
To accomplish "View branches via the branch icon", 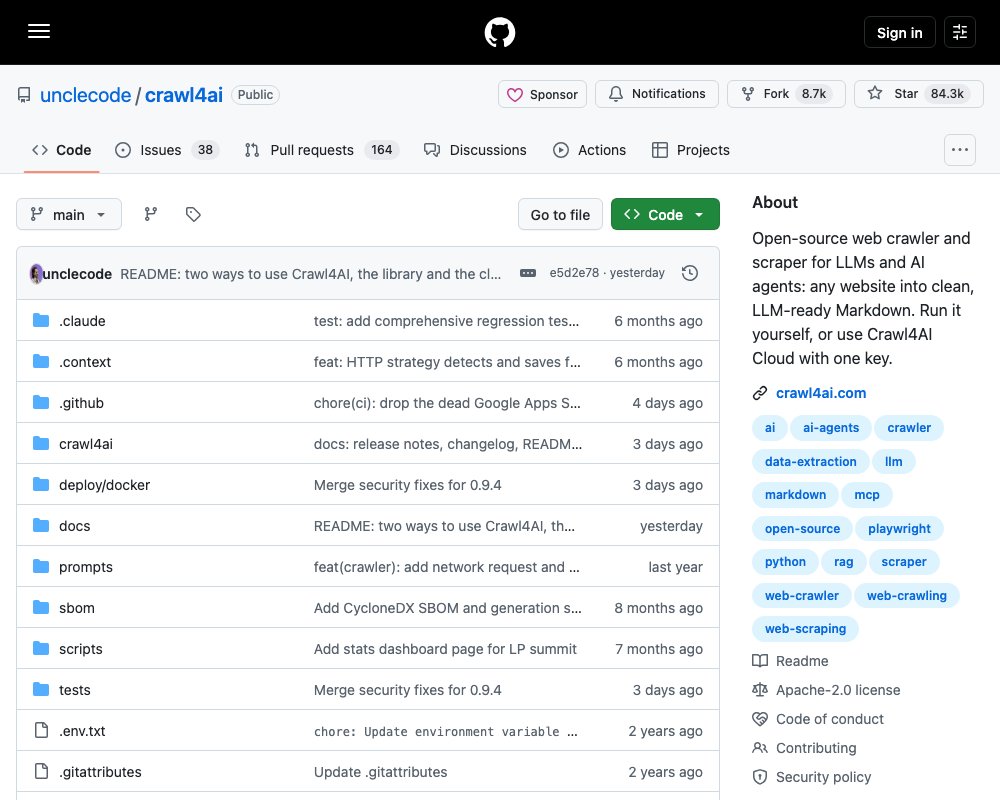I will click(x=151, y=214).
